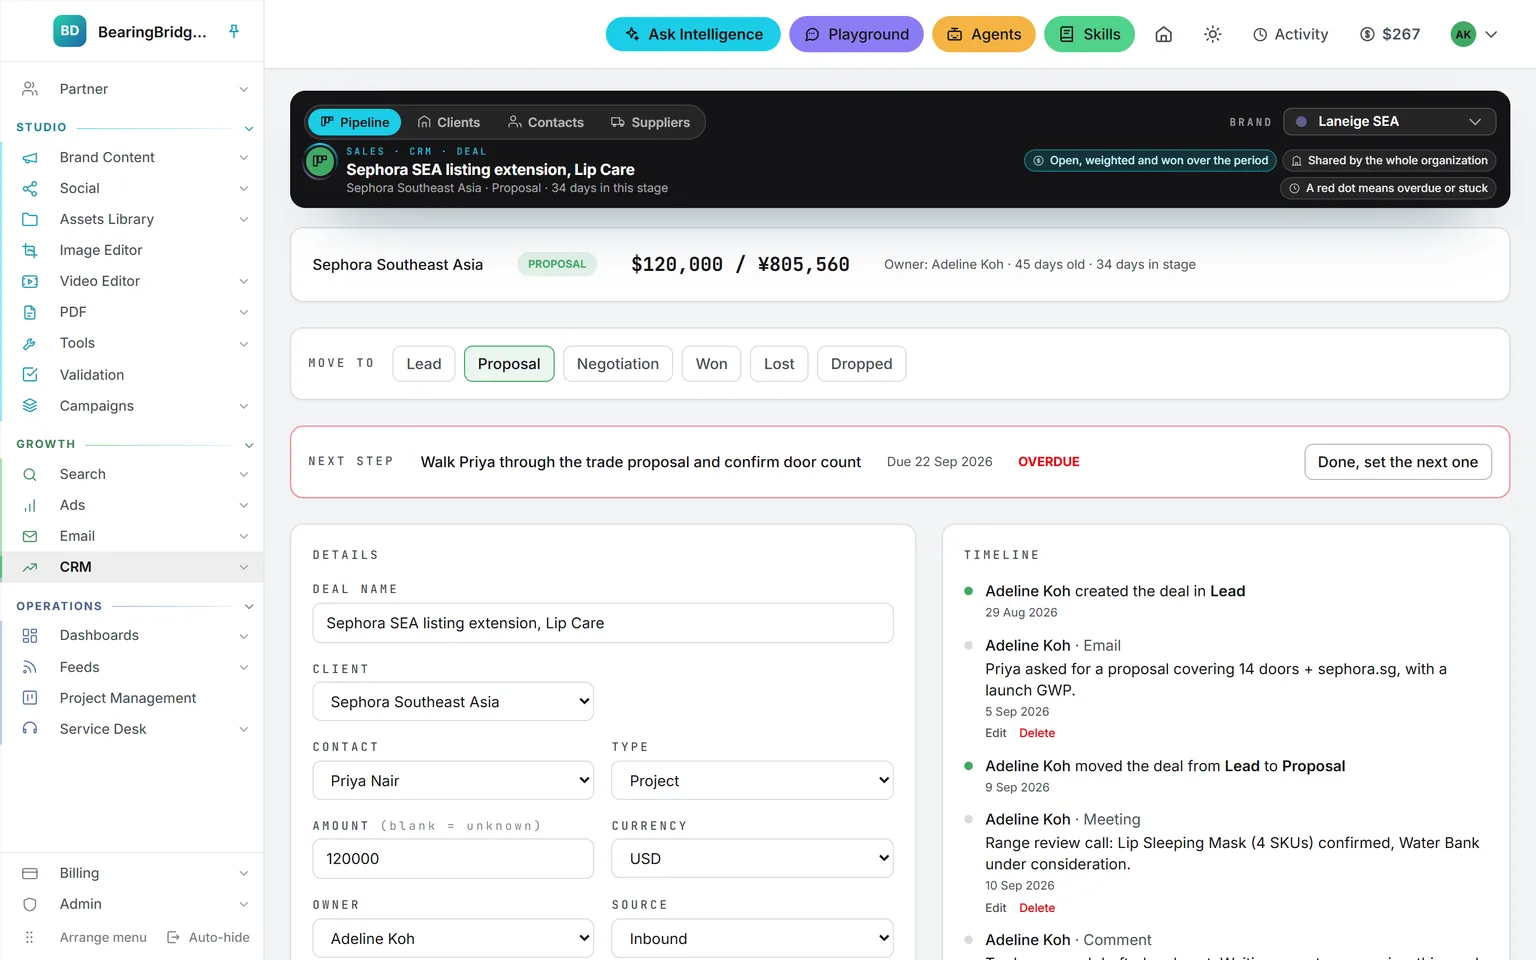
Task: Click the Dashboards grid icon
Action: pyautogui.click(x=30, y=635)
